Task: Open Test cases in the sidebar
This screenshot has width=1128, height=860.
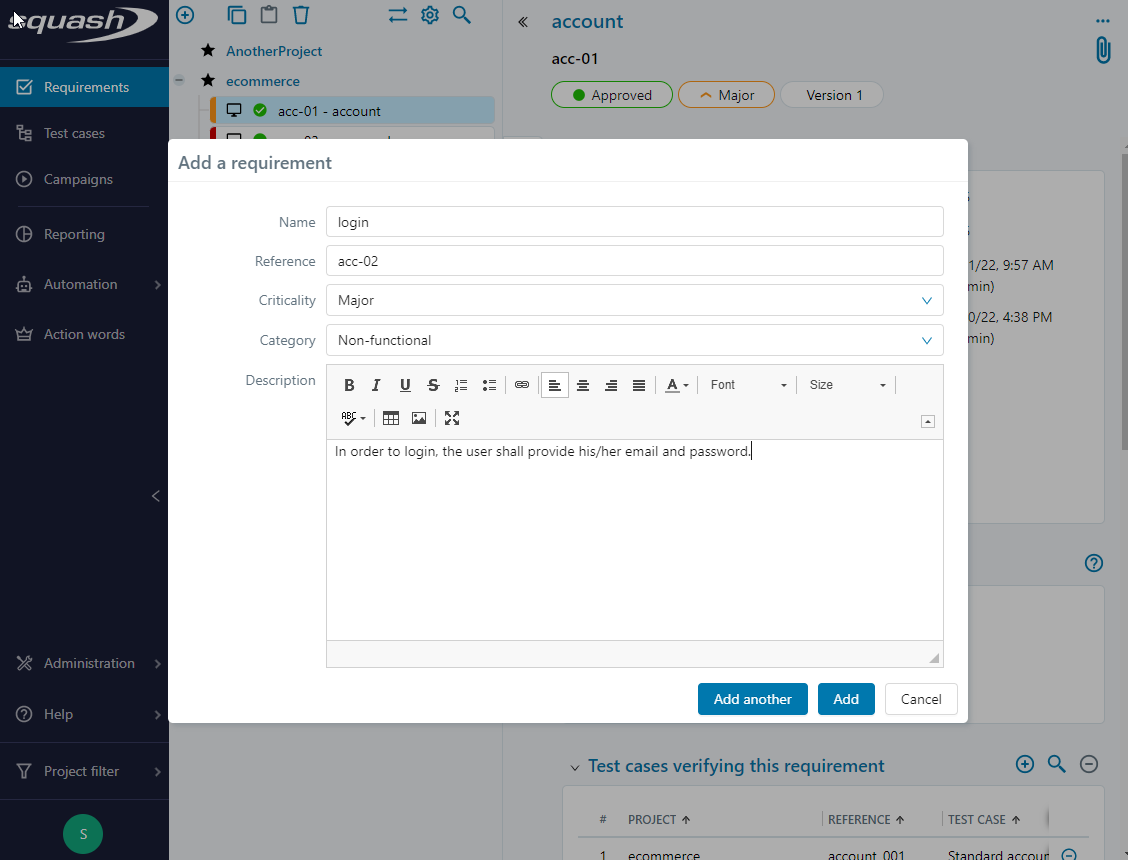Action: pyautogui.click(x=74, y=133)
